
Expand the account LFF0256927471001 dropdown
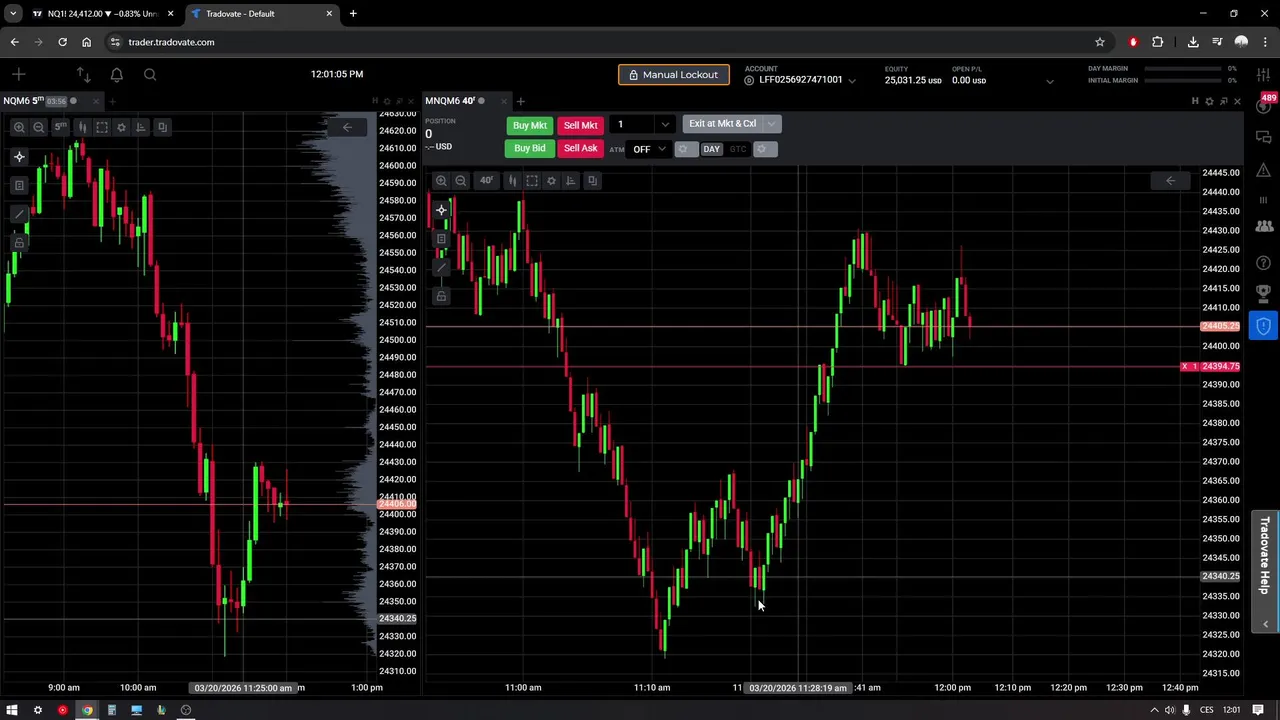tap(852, 81)
